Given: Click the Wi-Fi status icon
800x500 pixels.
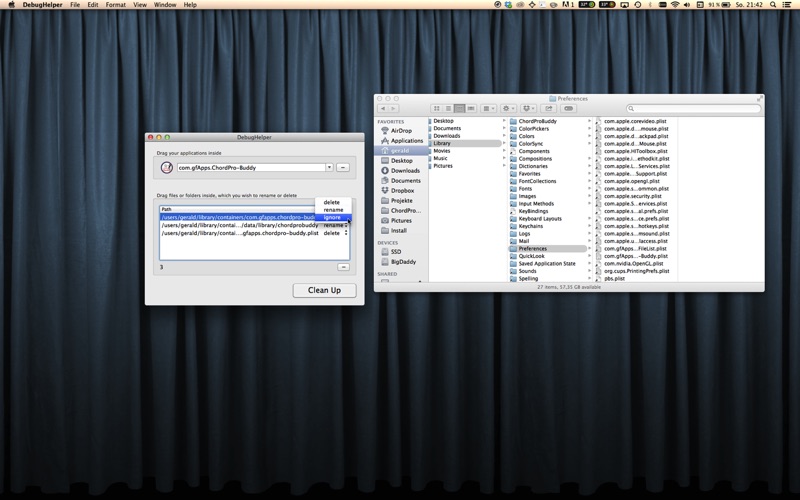Looking at the screenshot, I should click(x=674, y=5).
